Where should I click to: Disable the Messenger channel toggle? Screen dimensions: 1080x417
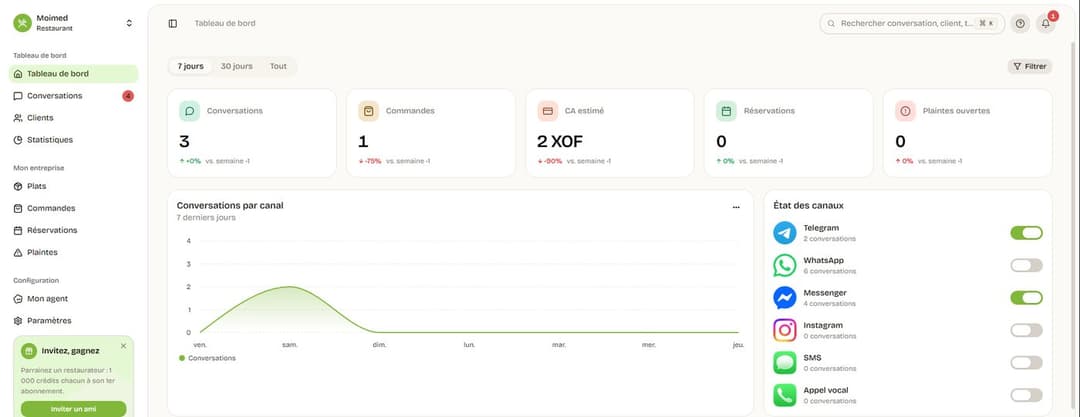[1026, 298]
